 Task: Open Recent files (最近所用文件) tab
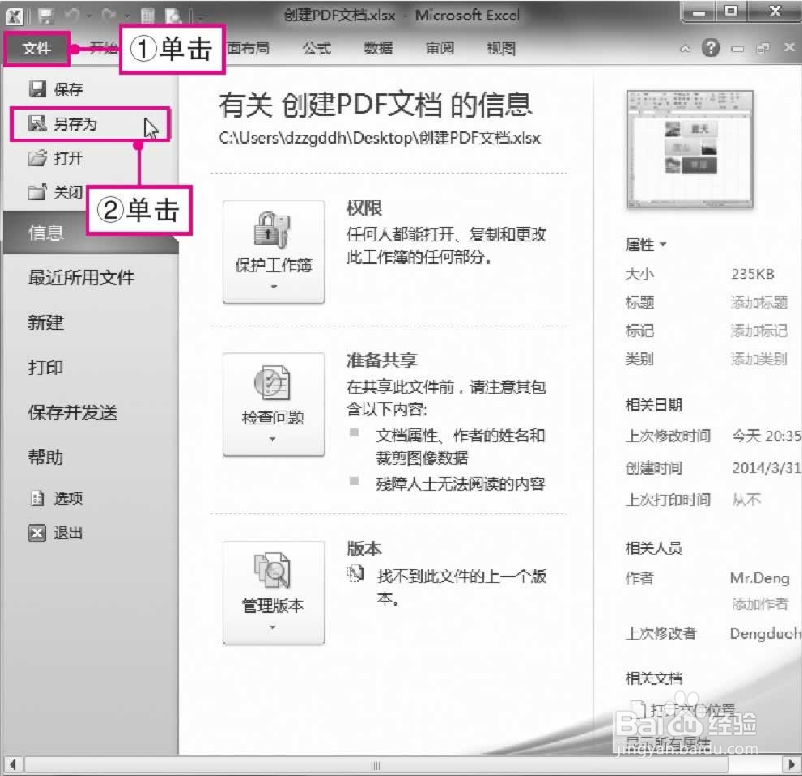click(x=81, y=278)
